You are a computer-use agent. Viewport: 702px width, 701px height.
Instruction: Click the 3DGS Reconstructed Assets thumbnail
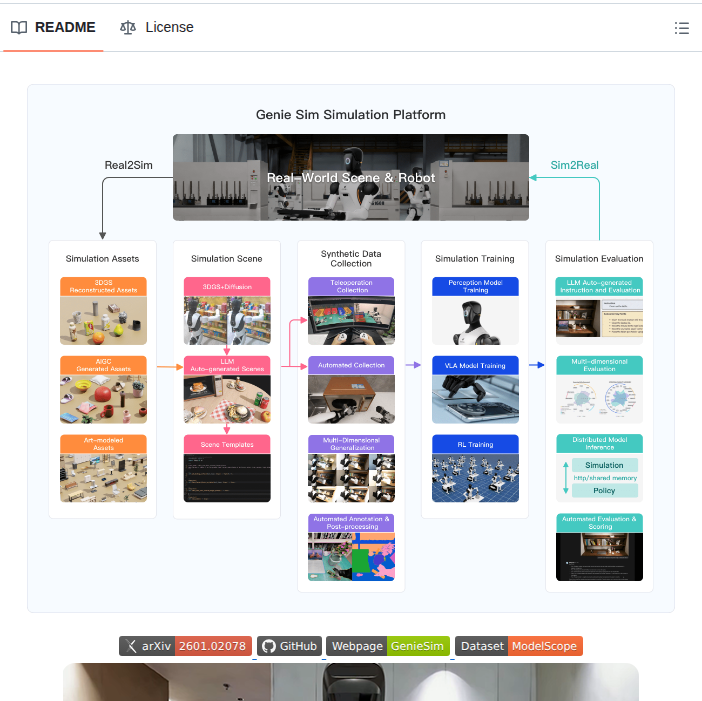tap(103, 320)
